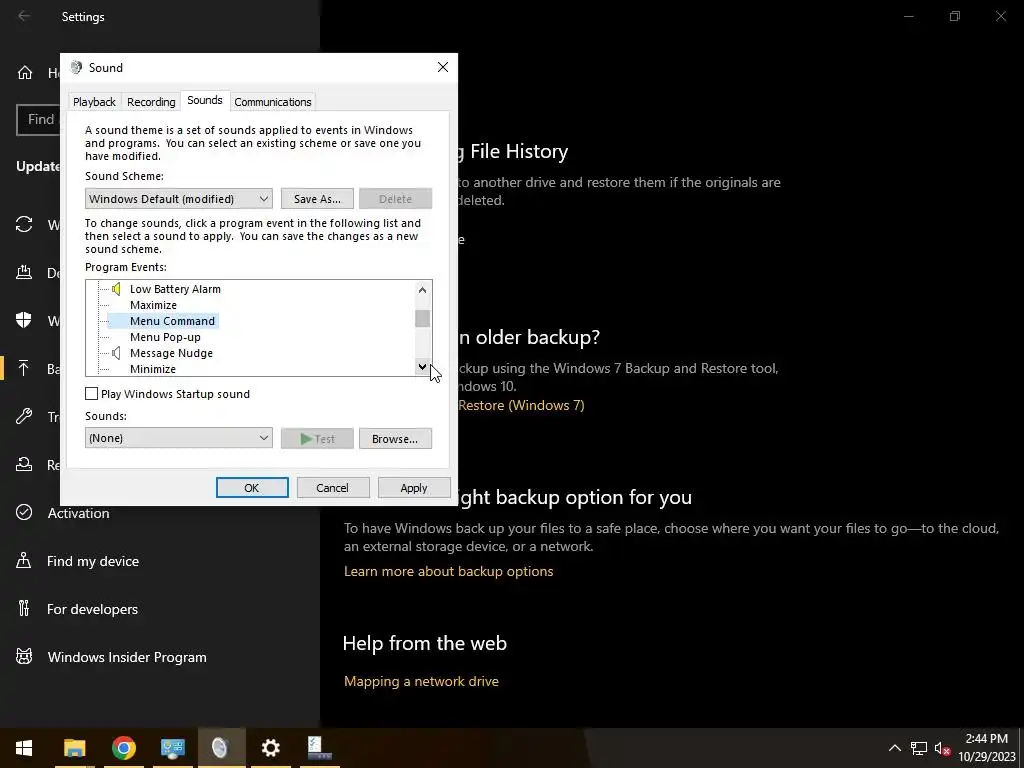Image resolution: width=1024 pixels, height=768 pixels.
Task: Click the Message Nudge speaker icon
Action: pyautogui.click(x=116, y=353)
